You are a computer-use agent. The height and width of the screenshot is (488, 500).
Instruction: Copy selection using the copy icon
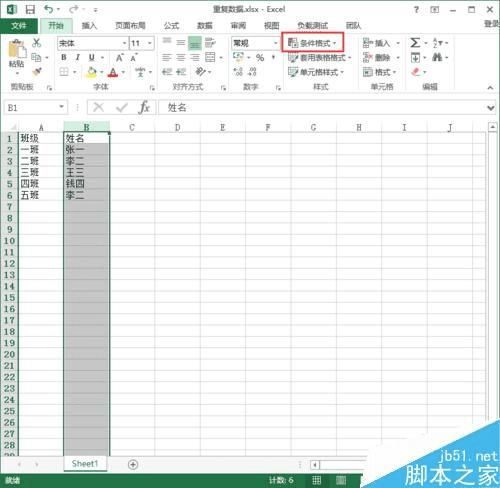(x=36, y=57)
